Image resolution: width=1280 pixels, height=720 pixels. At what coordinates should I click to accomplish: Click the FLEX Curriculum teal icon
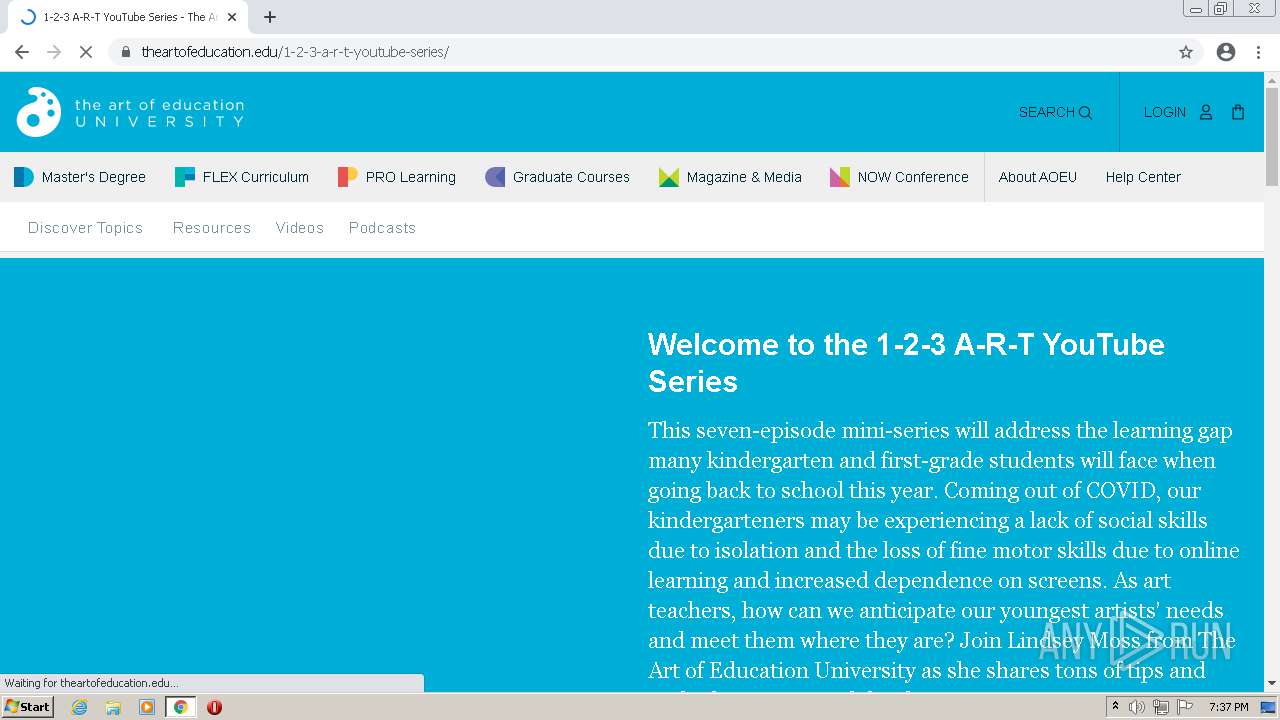(x=185, y=177)
